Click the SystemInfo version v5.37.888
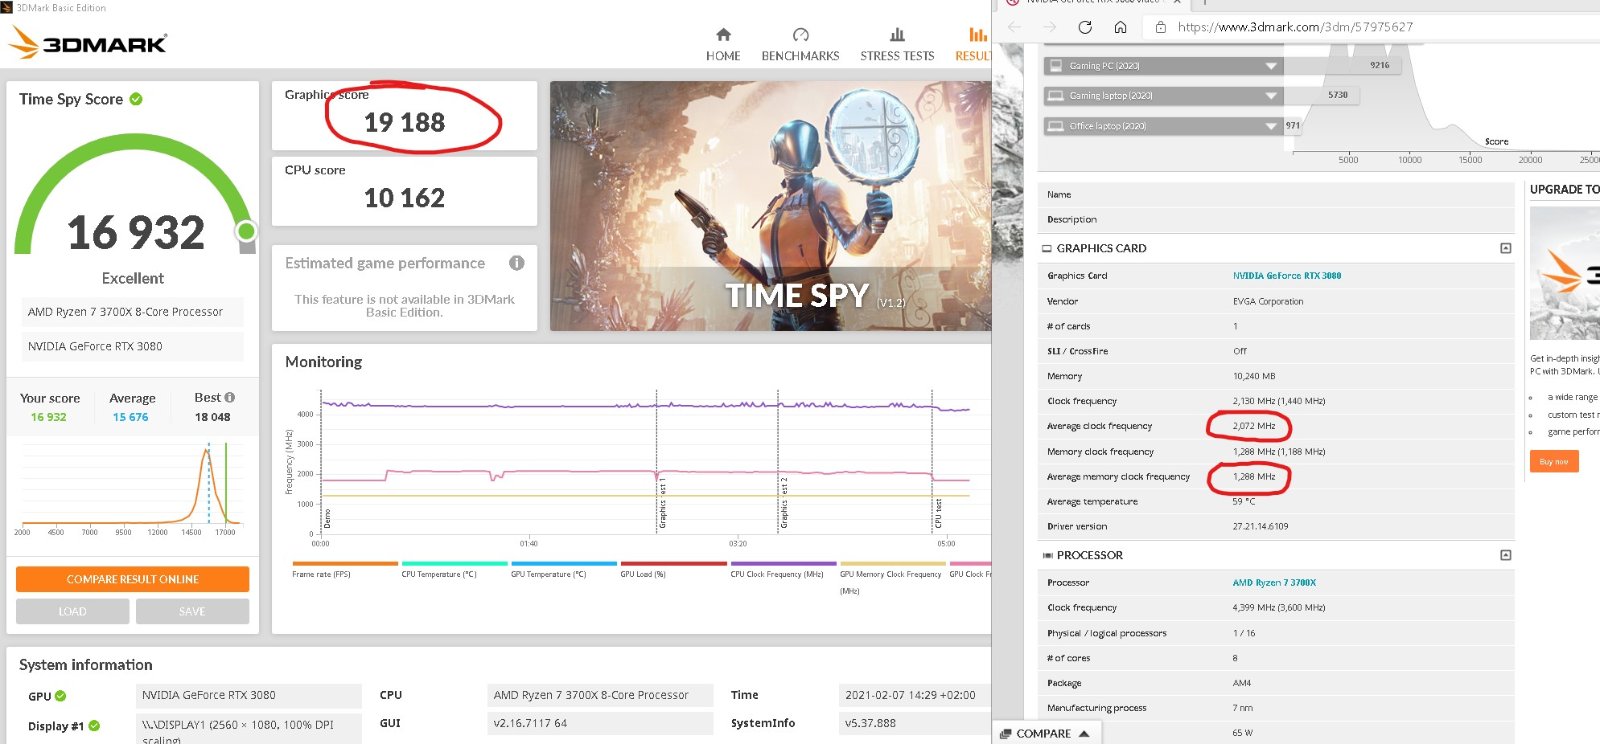The image size is (1600, 744). 870,723
